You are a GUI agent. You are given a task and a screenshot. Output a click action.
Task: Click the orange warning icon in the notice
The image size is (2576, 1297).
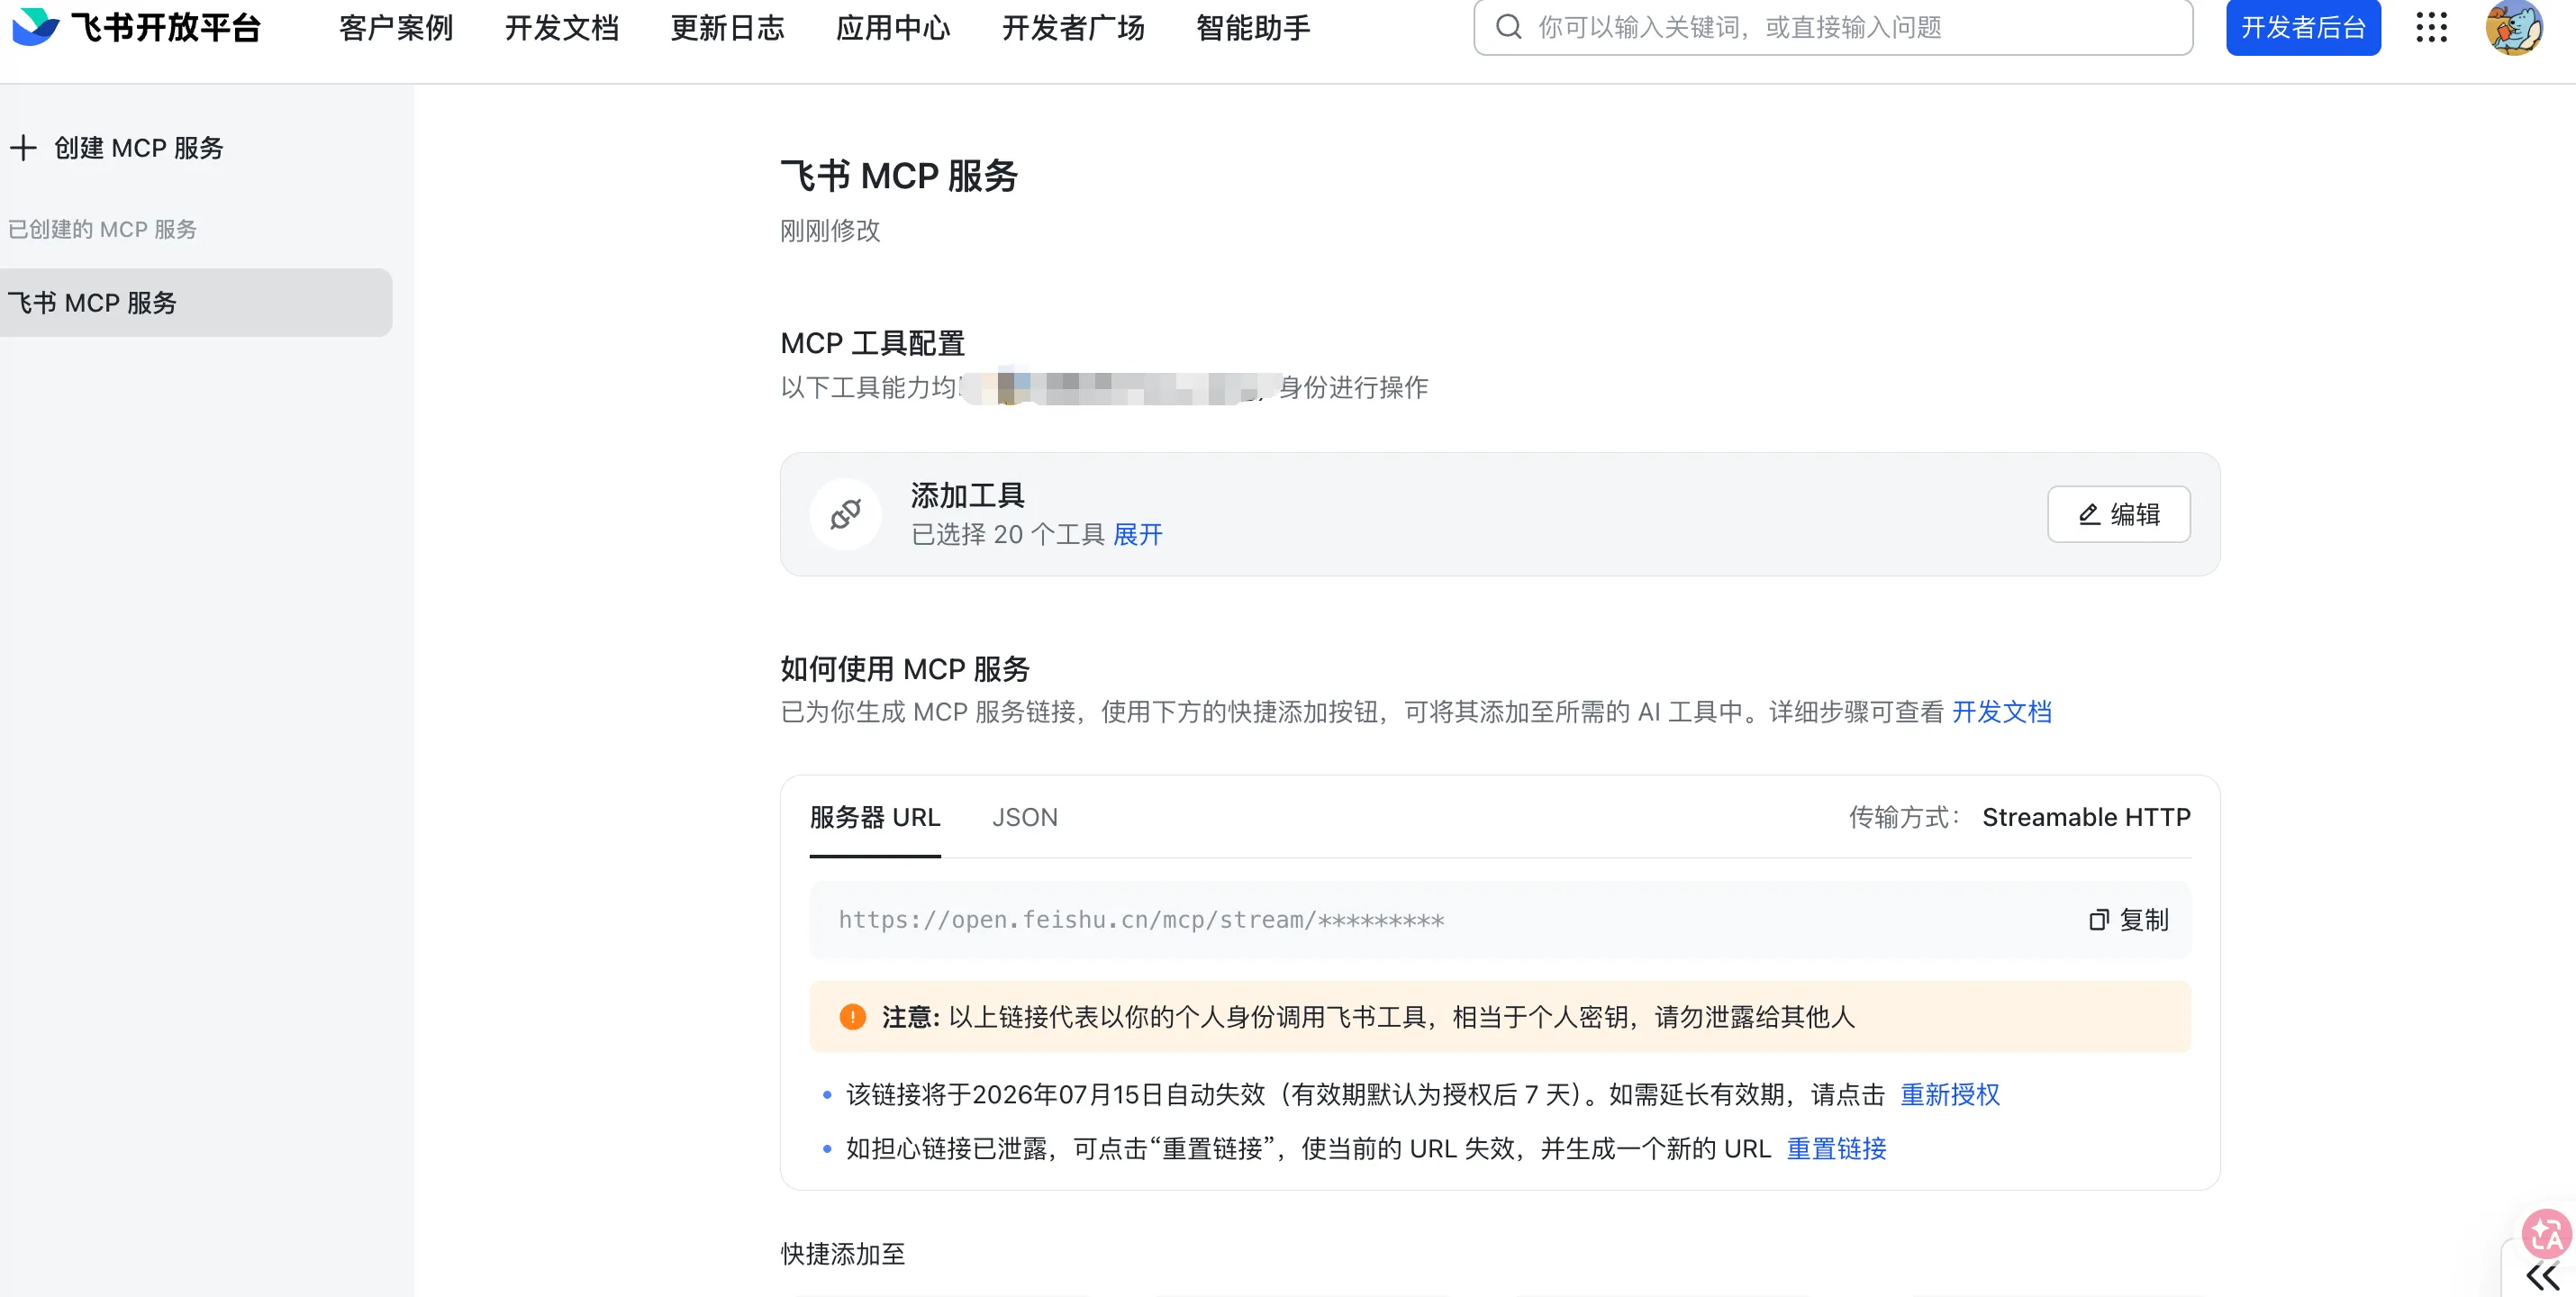click(x=852, y=1017)
